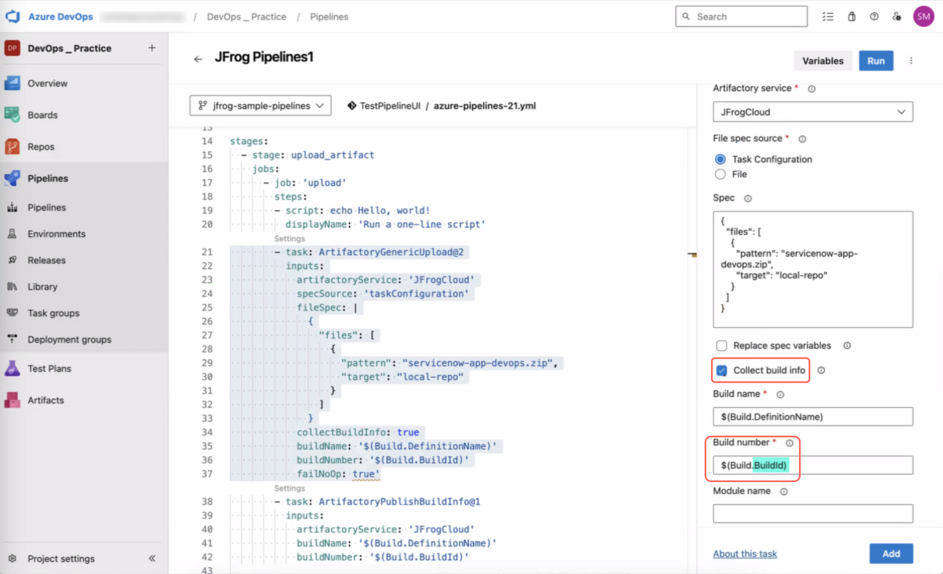Select the Task Configuration radio button
The image size is (943, 574).
tap(720, 159)
